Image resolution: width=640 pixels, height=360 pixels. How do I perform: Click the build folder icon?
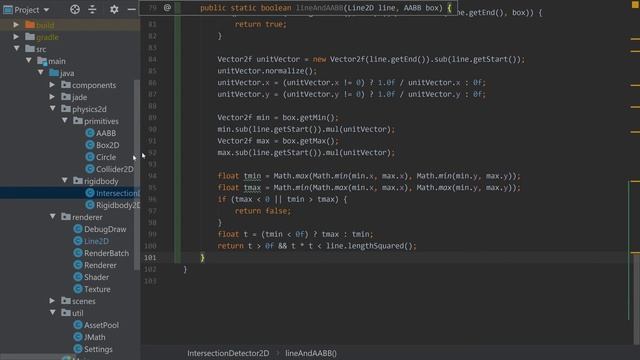[30, 24]
